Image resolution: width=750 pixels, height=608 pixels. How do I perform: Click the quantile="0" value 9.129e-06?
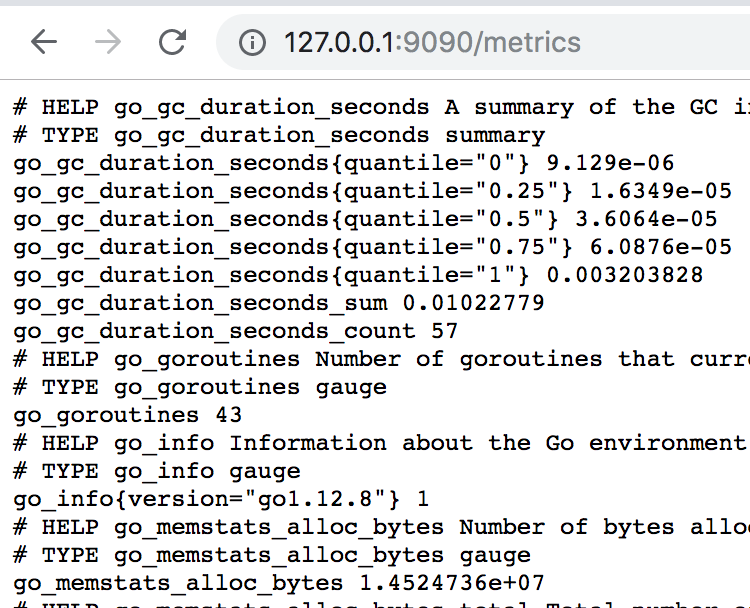pos(610,163)
